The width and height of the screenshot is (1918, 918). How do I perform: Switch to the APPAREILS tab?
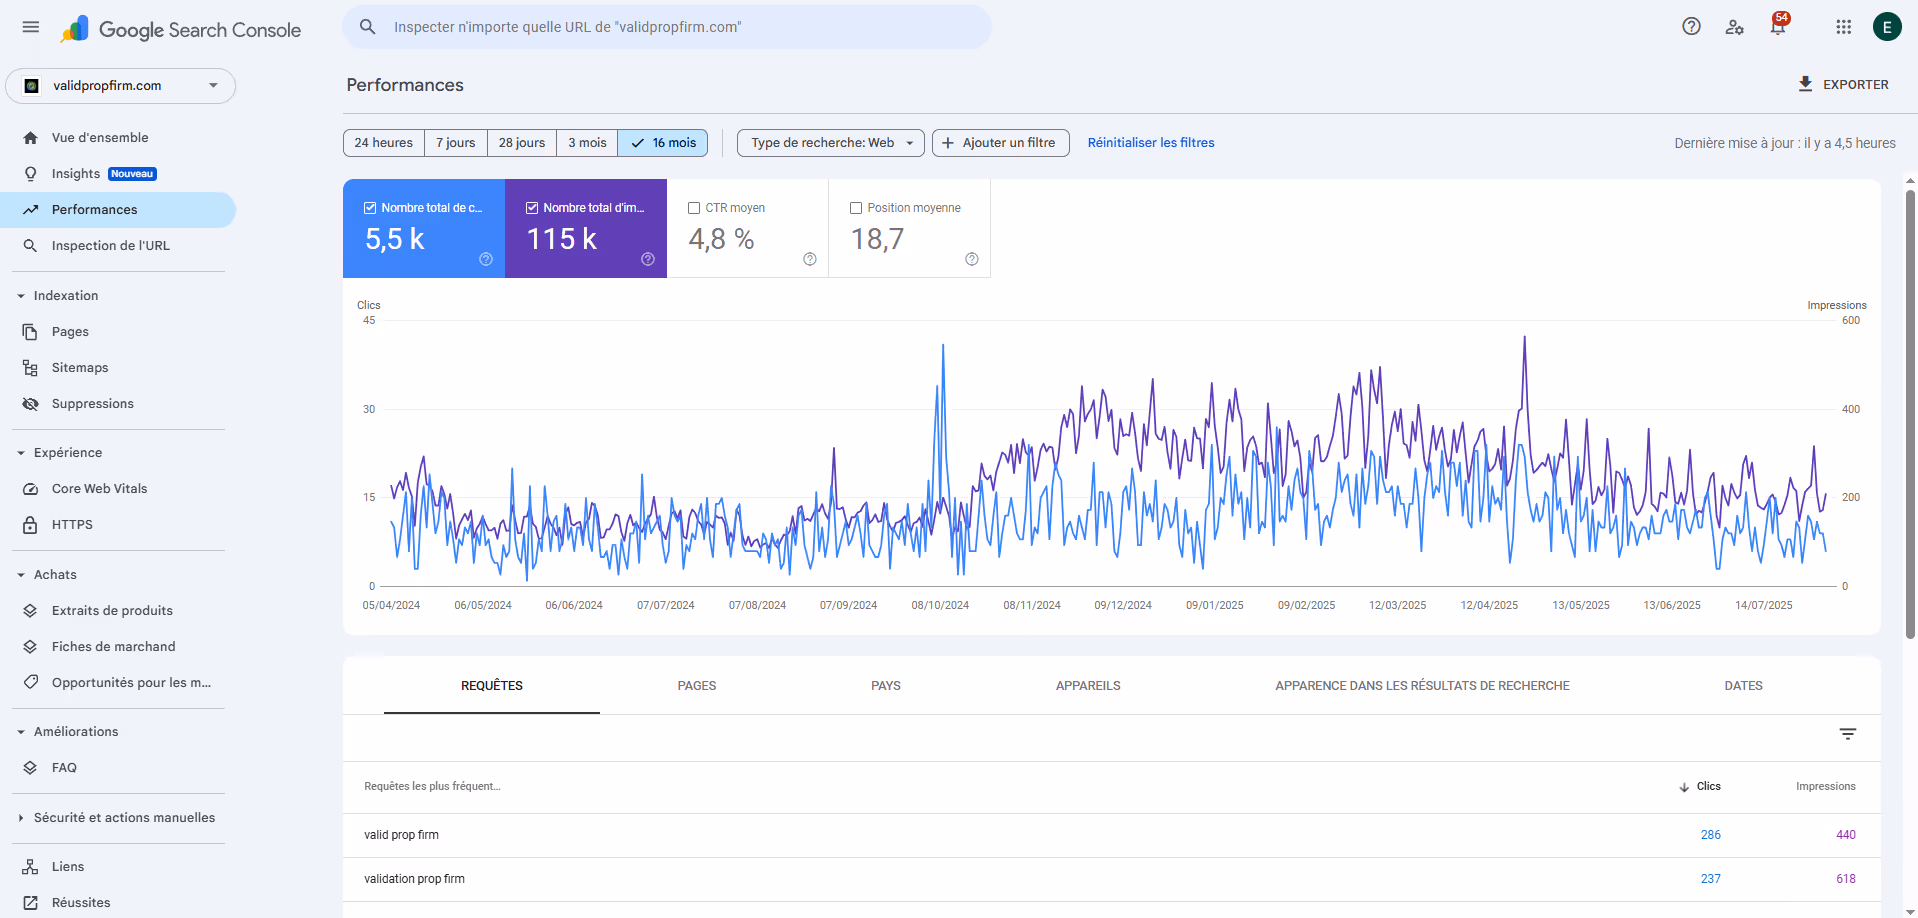click(1088, 686)
